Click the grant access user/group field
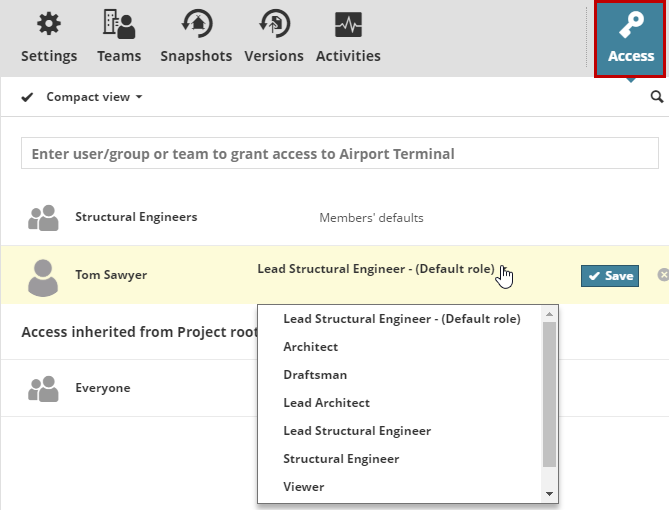Screen dimensions: 669x510 pos(340,154)
